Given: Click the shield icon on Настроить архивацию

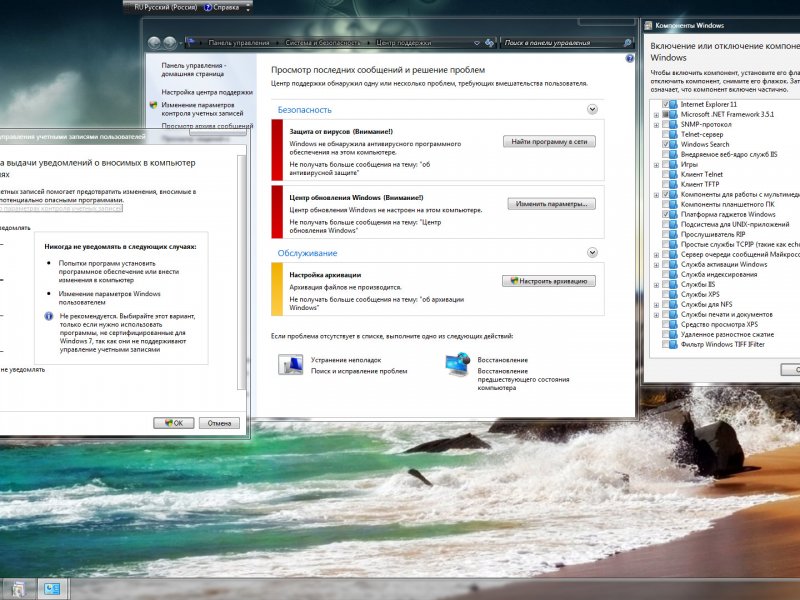Looking at the screenshot, I should tap(514, 281).
